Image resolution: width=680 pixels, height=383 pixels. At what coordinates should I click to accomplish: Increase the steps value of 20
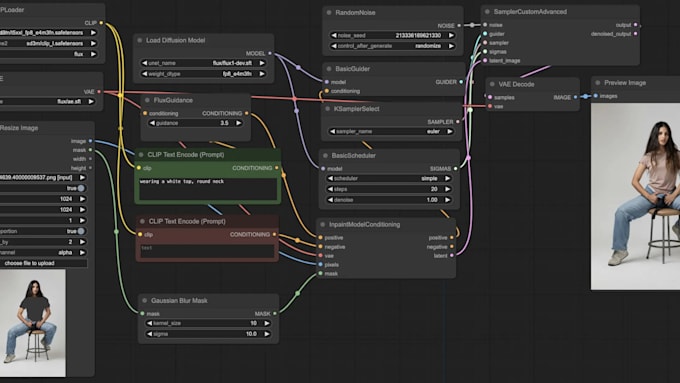click(448, 189)
